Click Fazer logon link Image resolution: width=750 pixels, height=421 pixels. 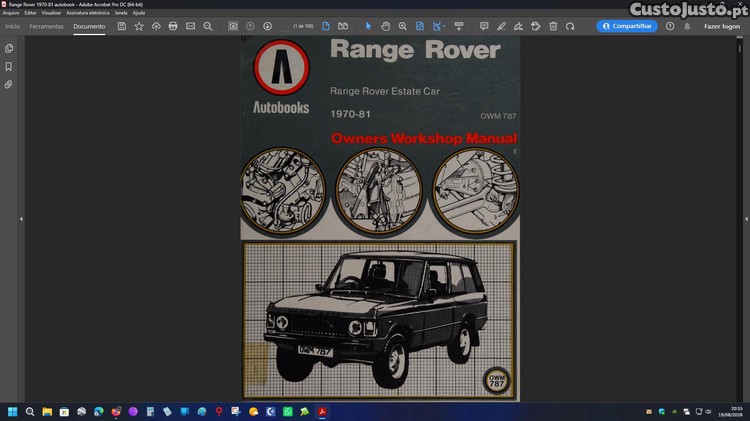tap(722, 26)
